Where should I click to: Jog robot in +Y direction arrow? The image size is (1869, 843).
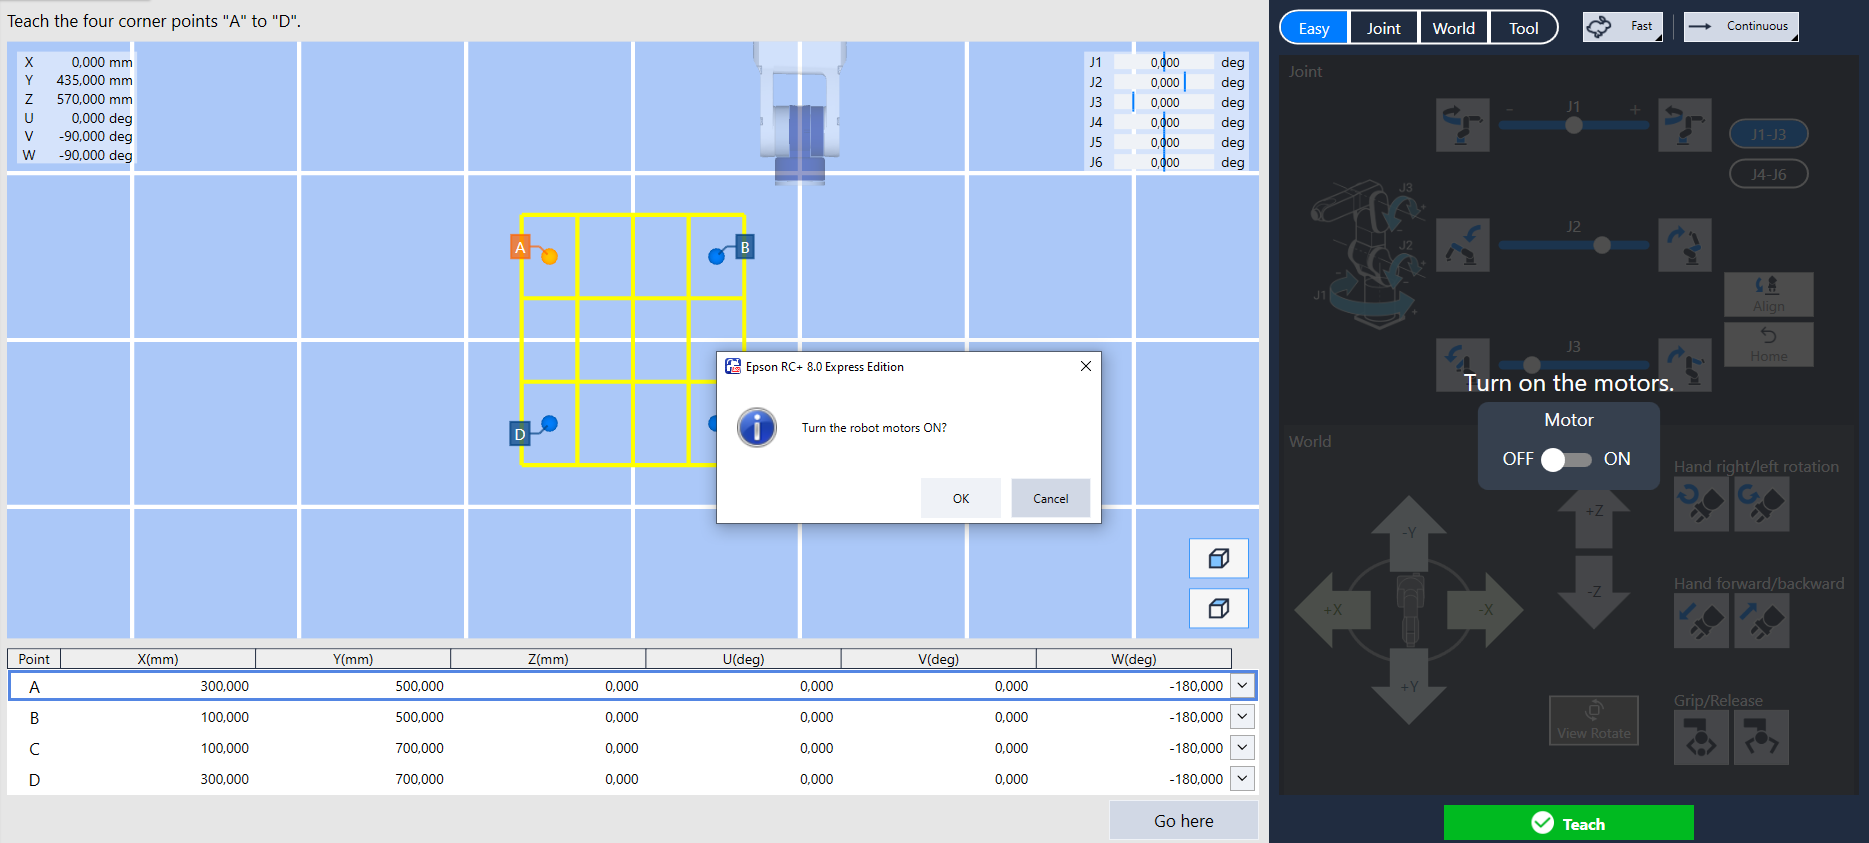(1409, 686)
